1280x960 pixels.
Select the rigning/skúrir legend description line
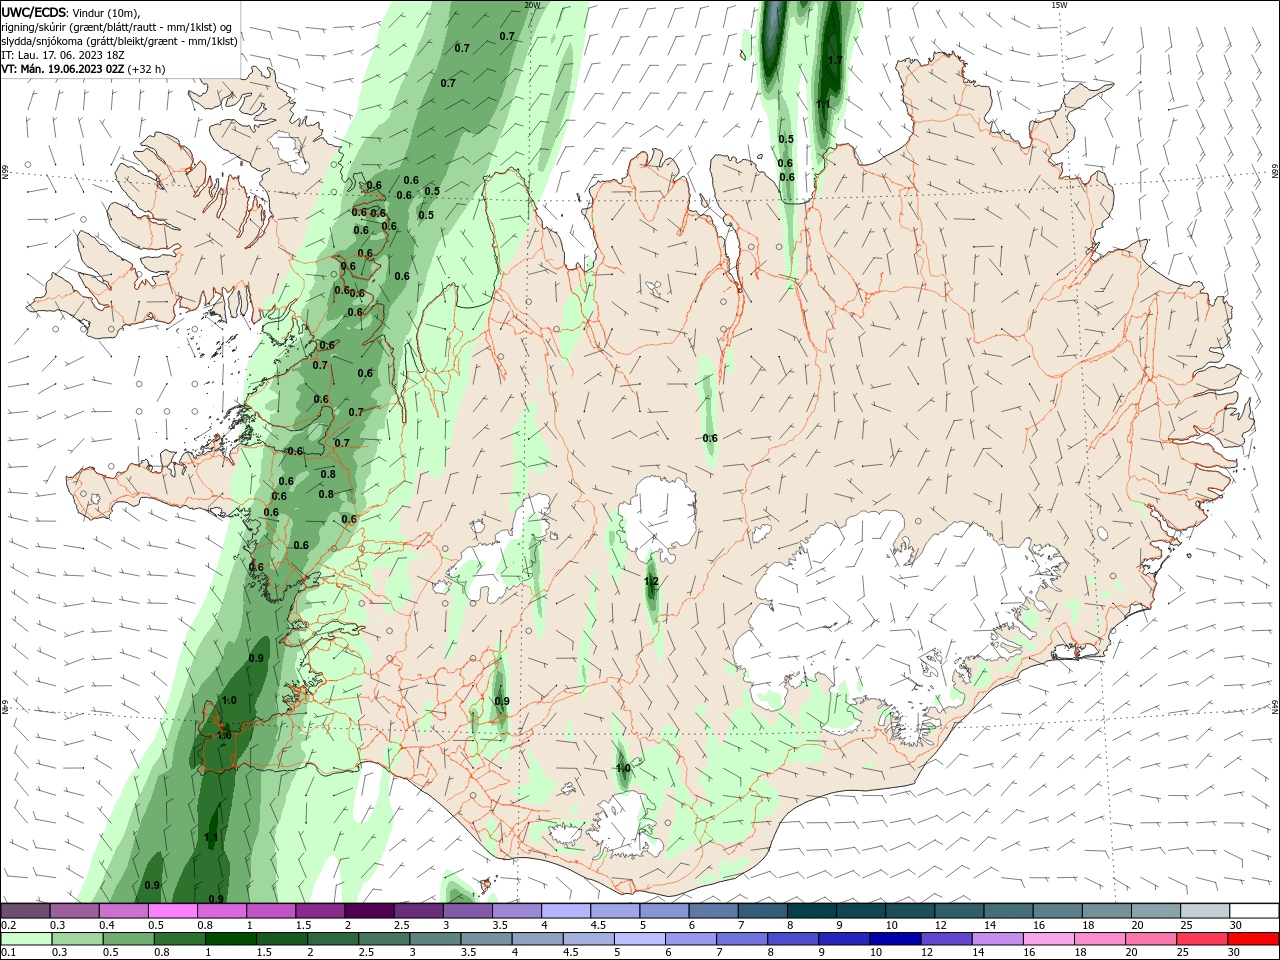click(117, 27)
